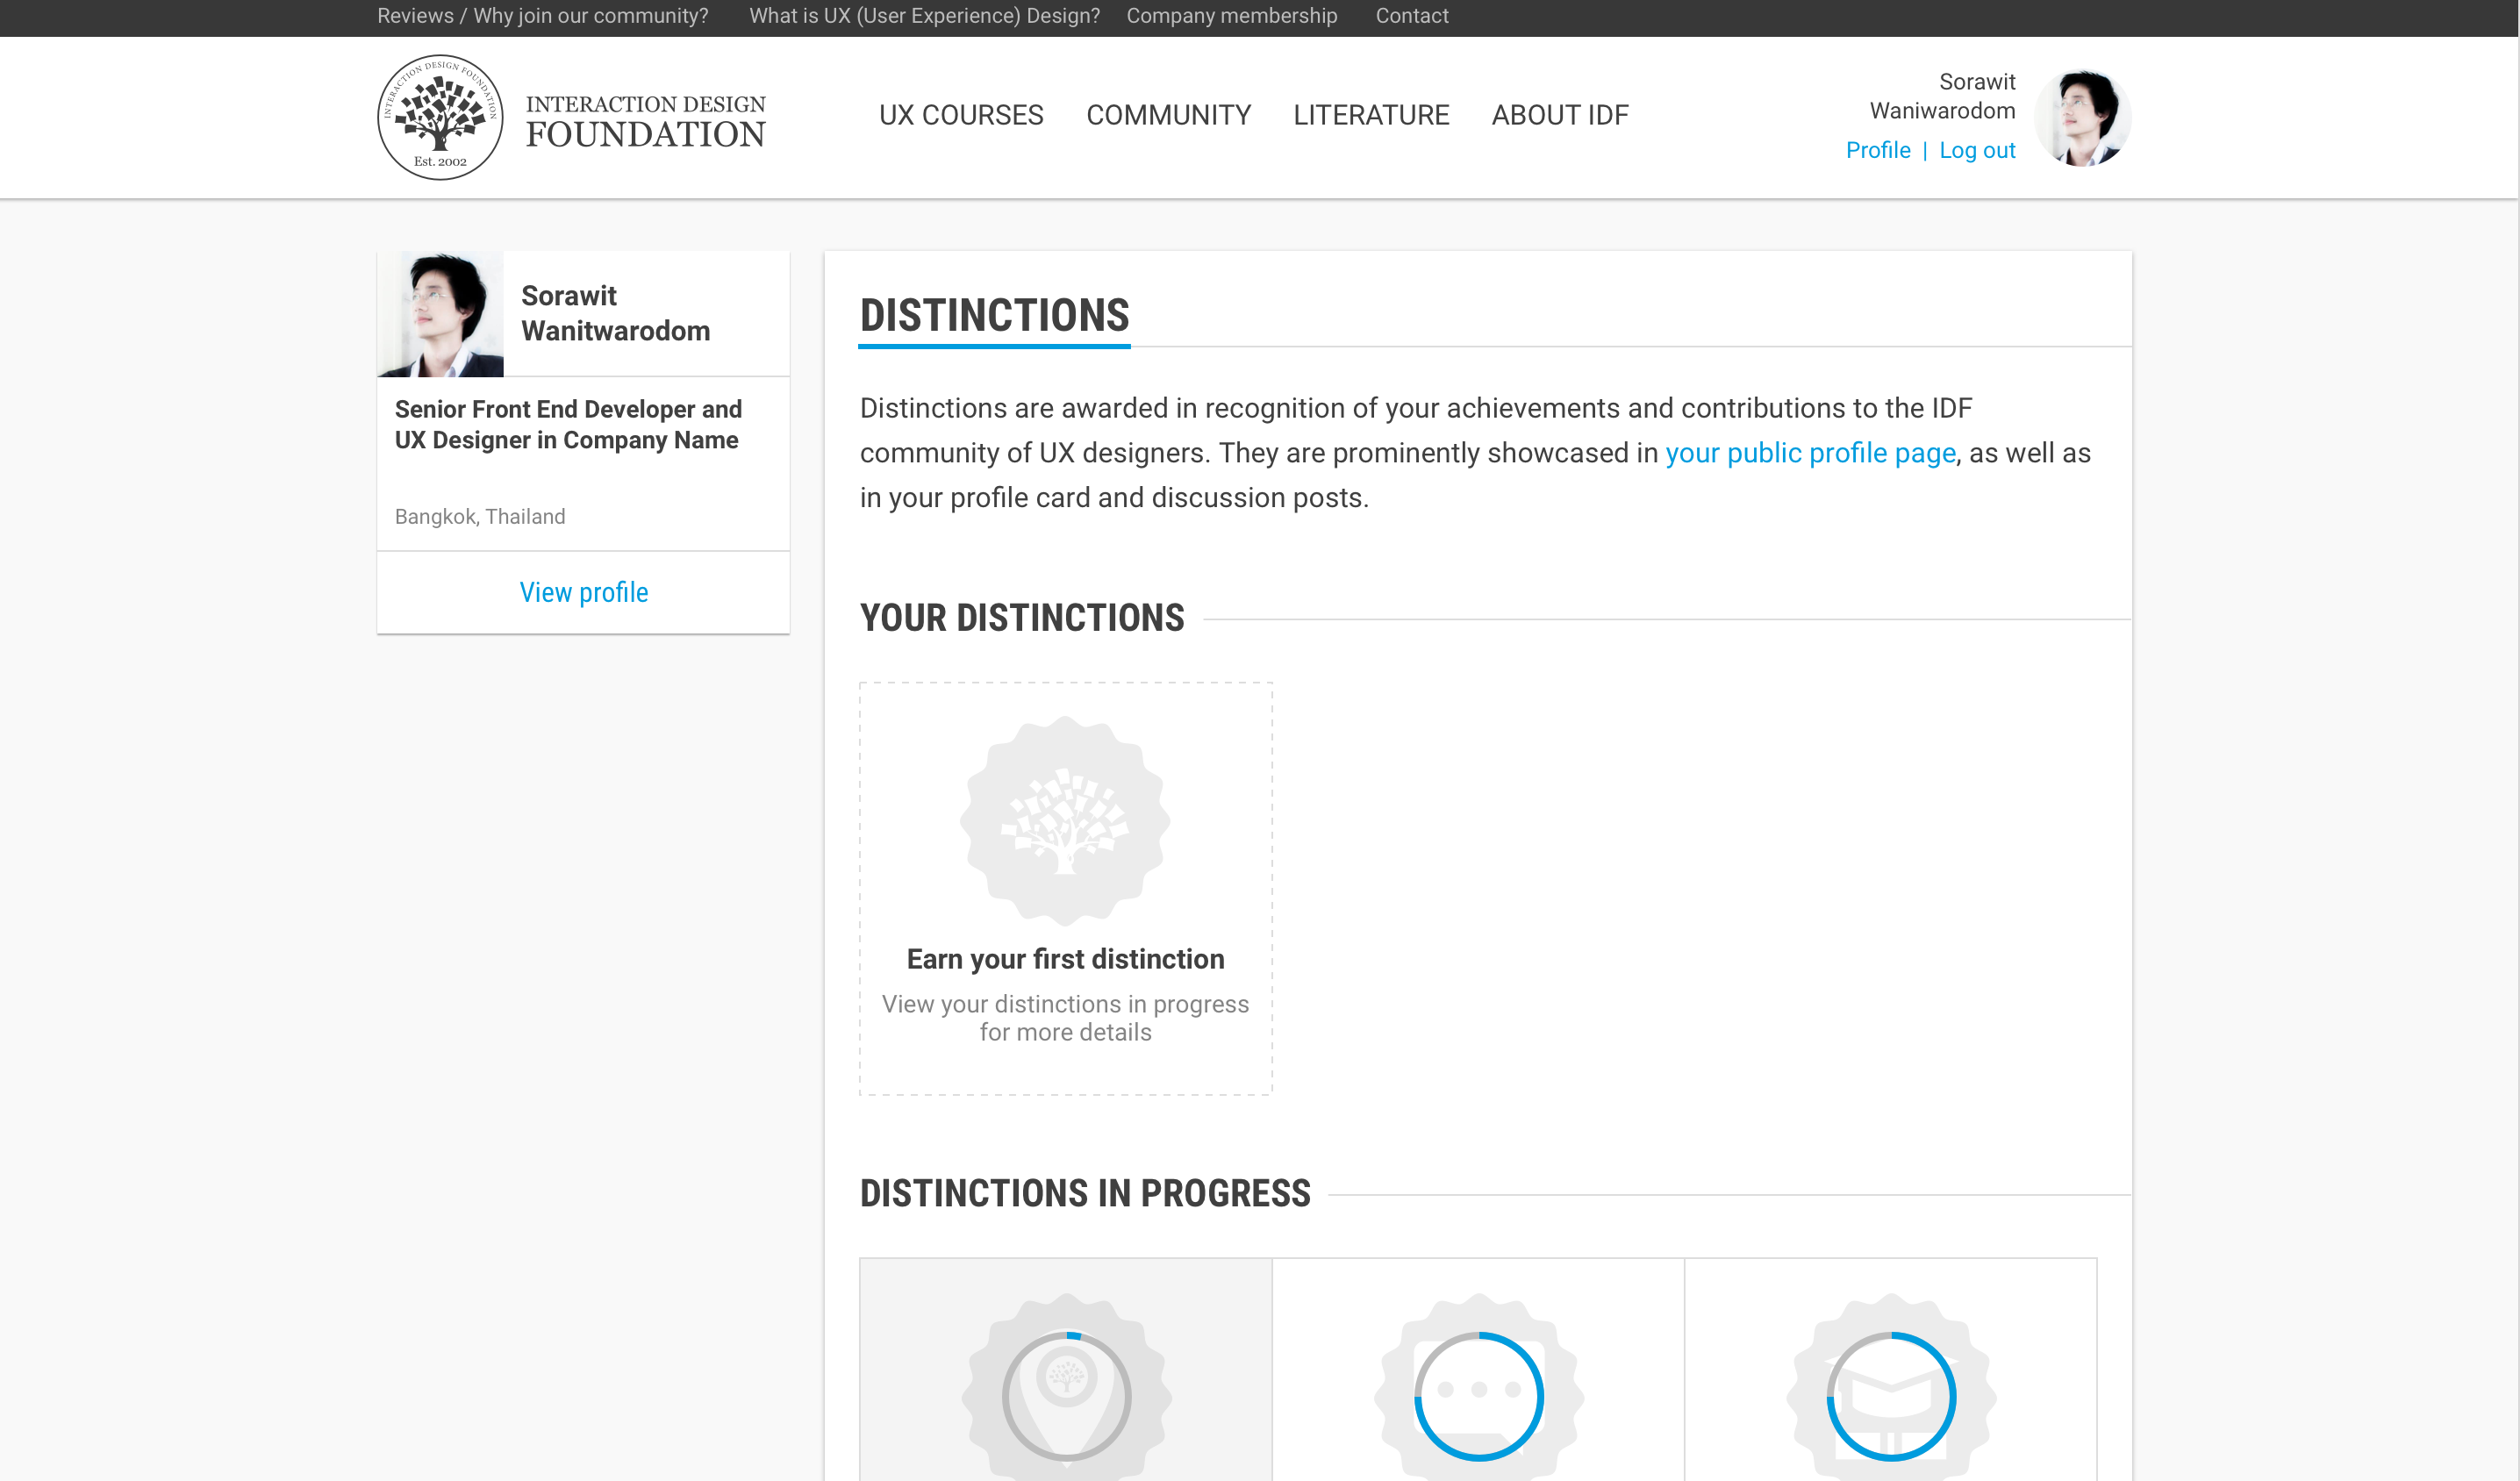Viewport: 2520px width, 1481px height.
Task: Open the COMMUNITY menu
Action: point(1168,115)
